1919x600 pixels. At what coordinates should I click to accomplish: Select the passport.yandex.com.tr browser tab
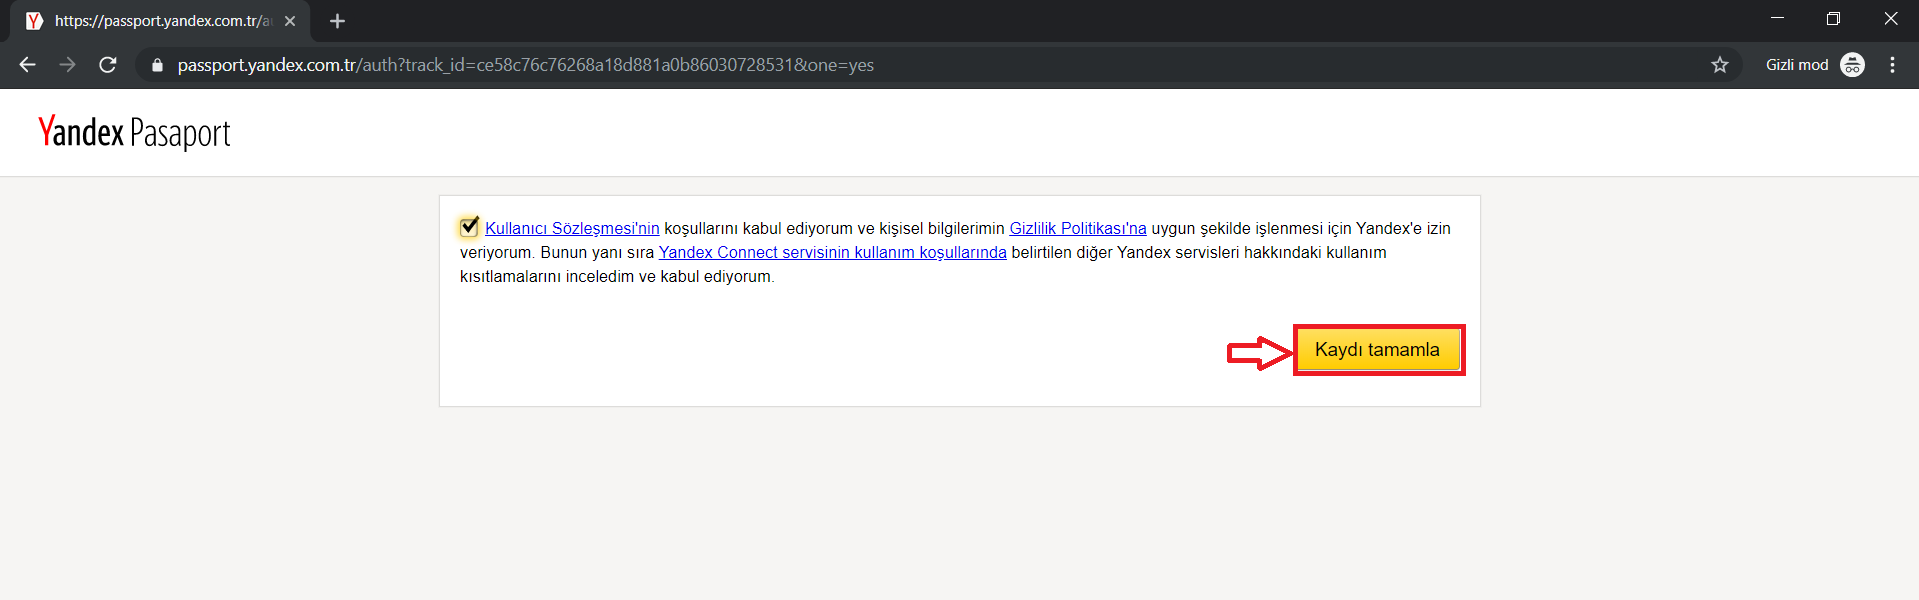(160, 21)
